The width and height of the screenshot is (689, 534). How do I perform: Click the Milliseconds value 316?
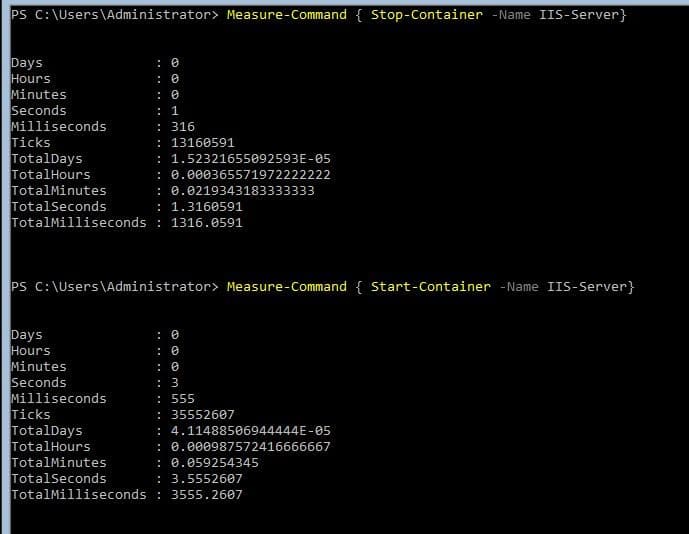pyautogui.click(x=183, y=127)
